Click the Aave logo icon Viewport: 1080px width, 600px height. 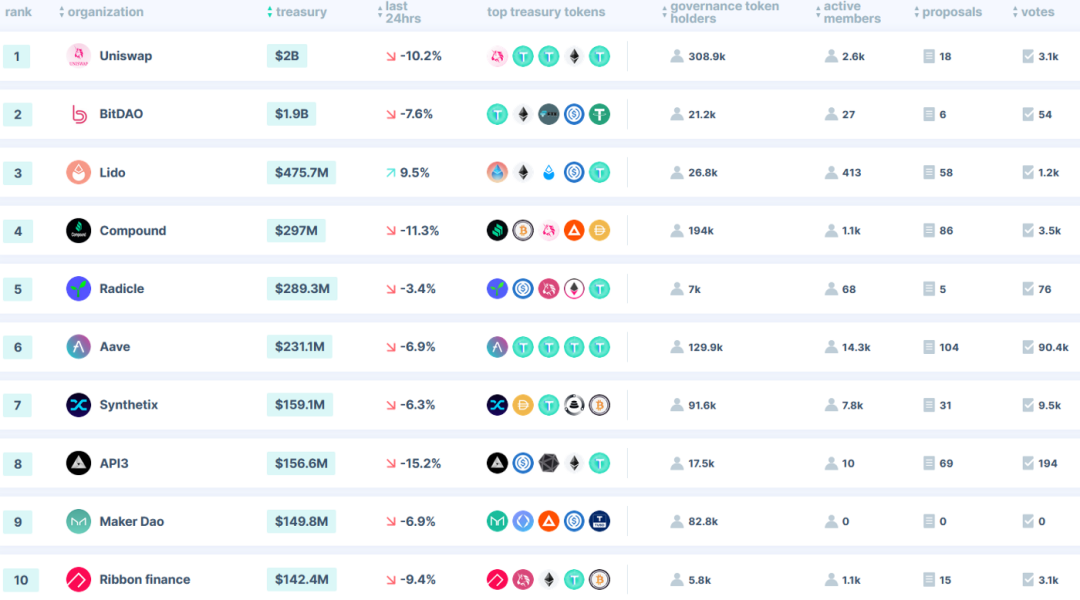coord(78,347)
